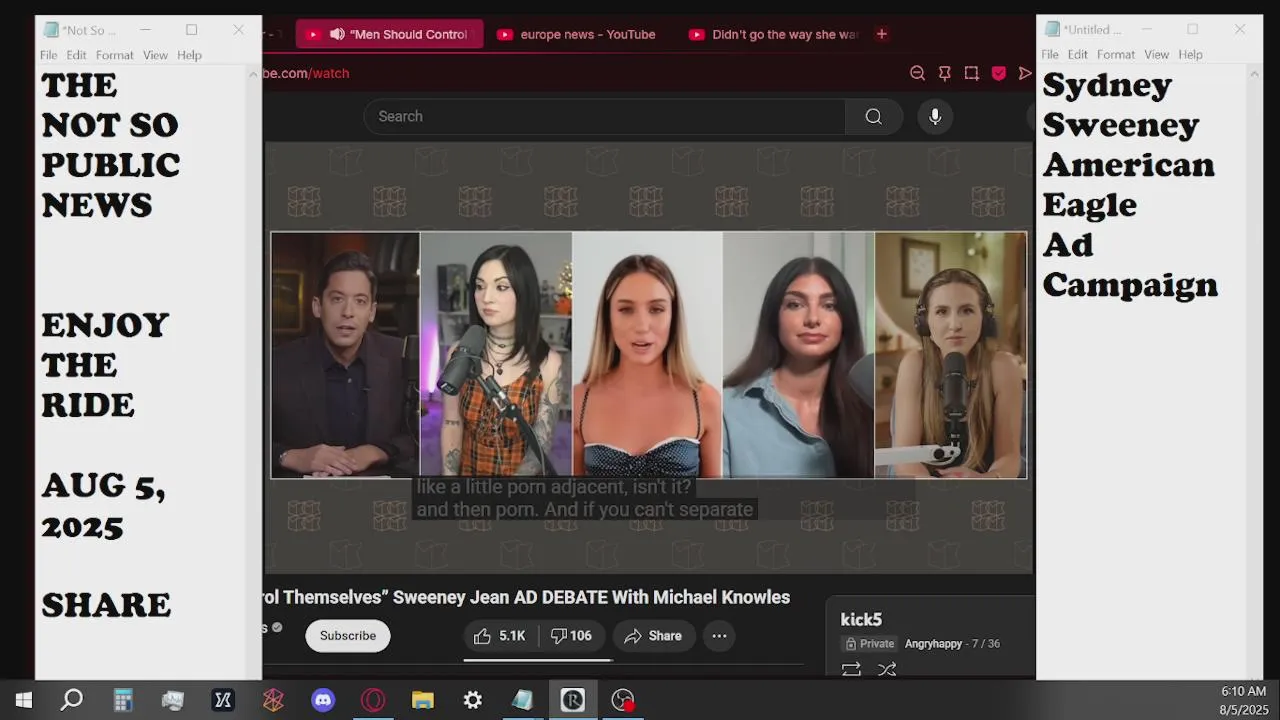Click the zoom-out magnifier in address bar
This screenshot has width=1280, height=720.
pos(917,73)
